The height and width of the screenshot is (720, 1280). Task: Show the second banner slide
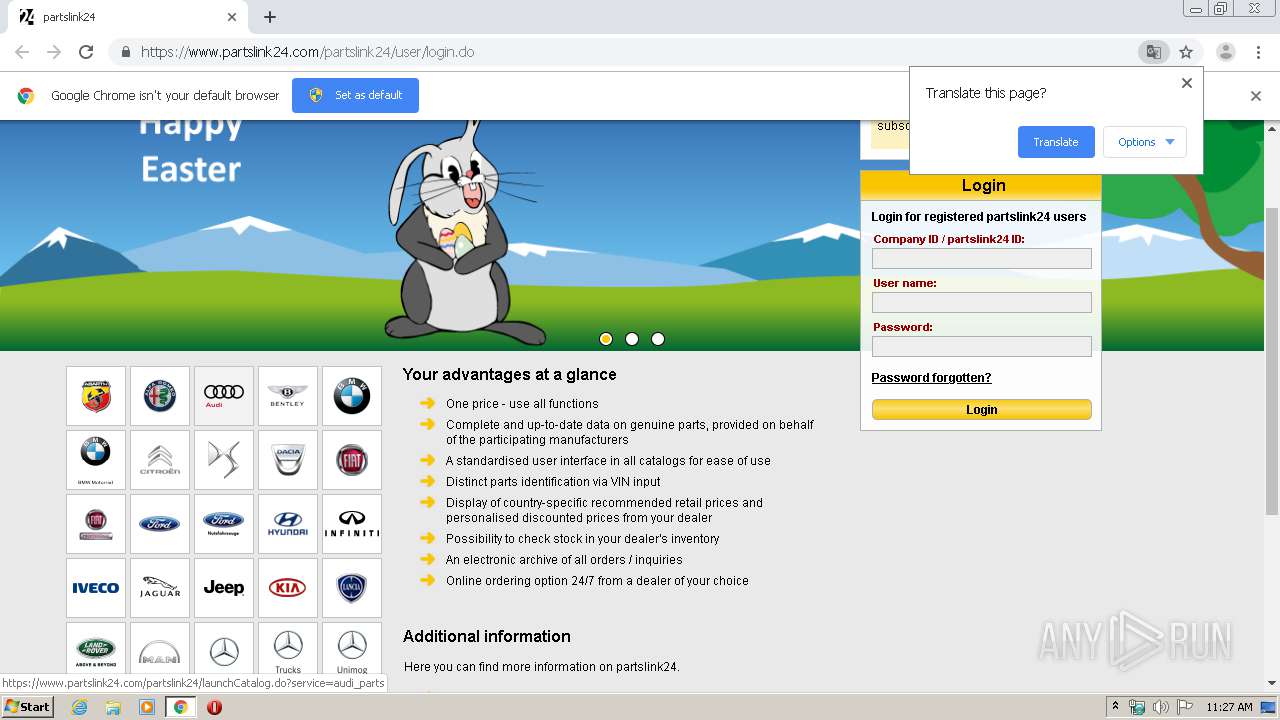632,339
